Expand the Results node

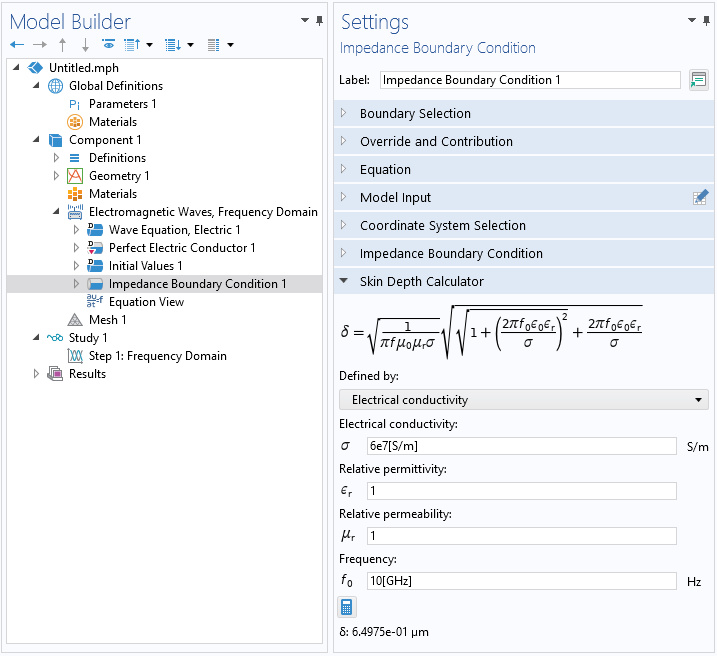pos(36,373)
